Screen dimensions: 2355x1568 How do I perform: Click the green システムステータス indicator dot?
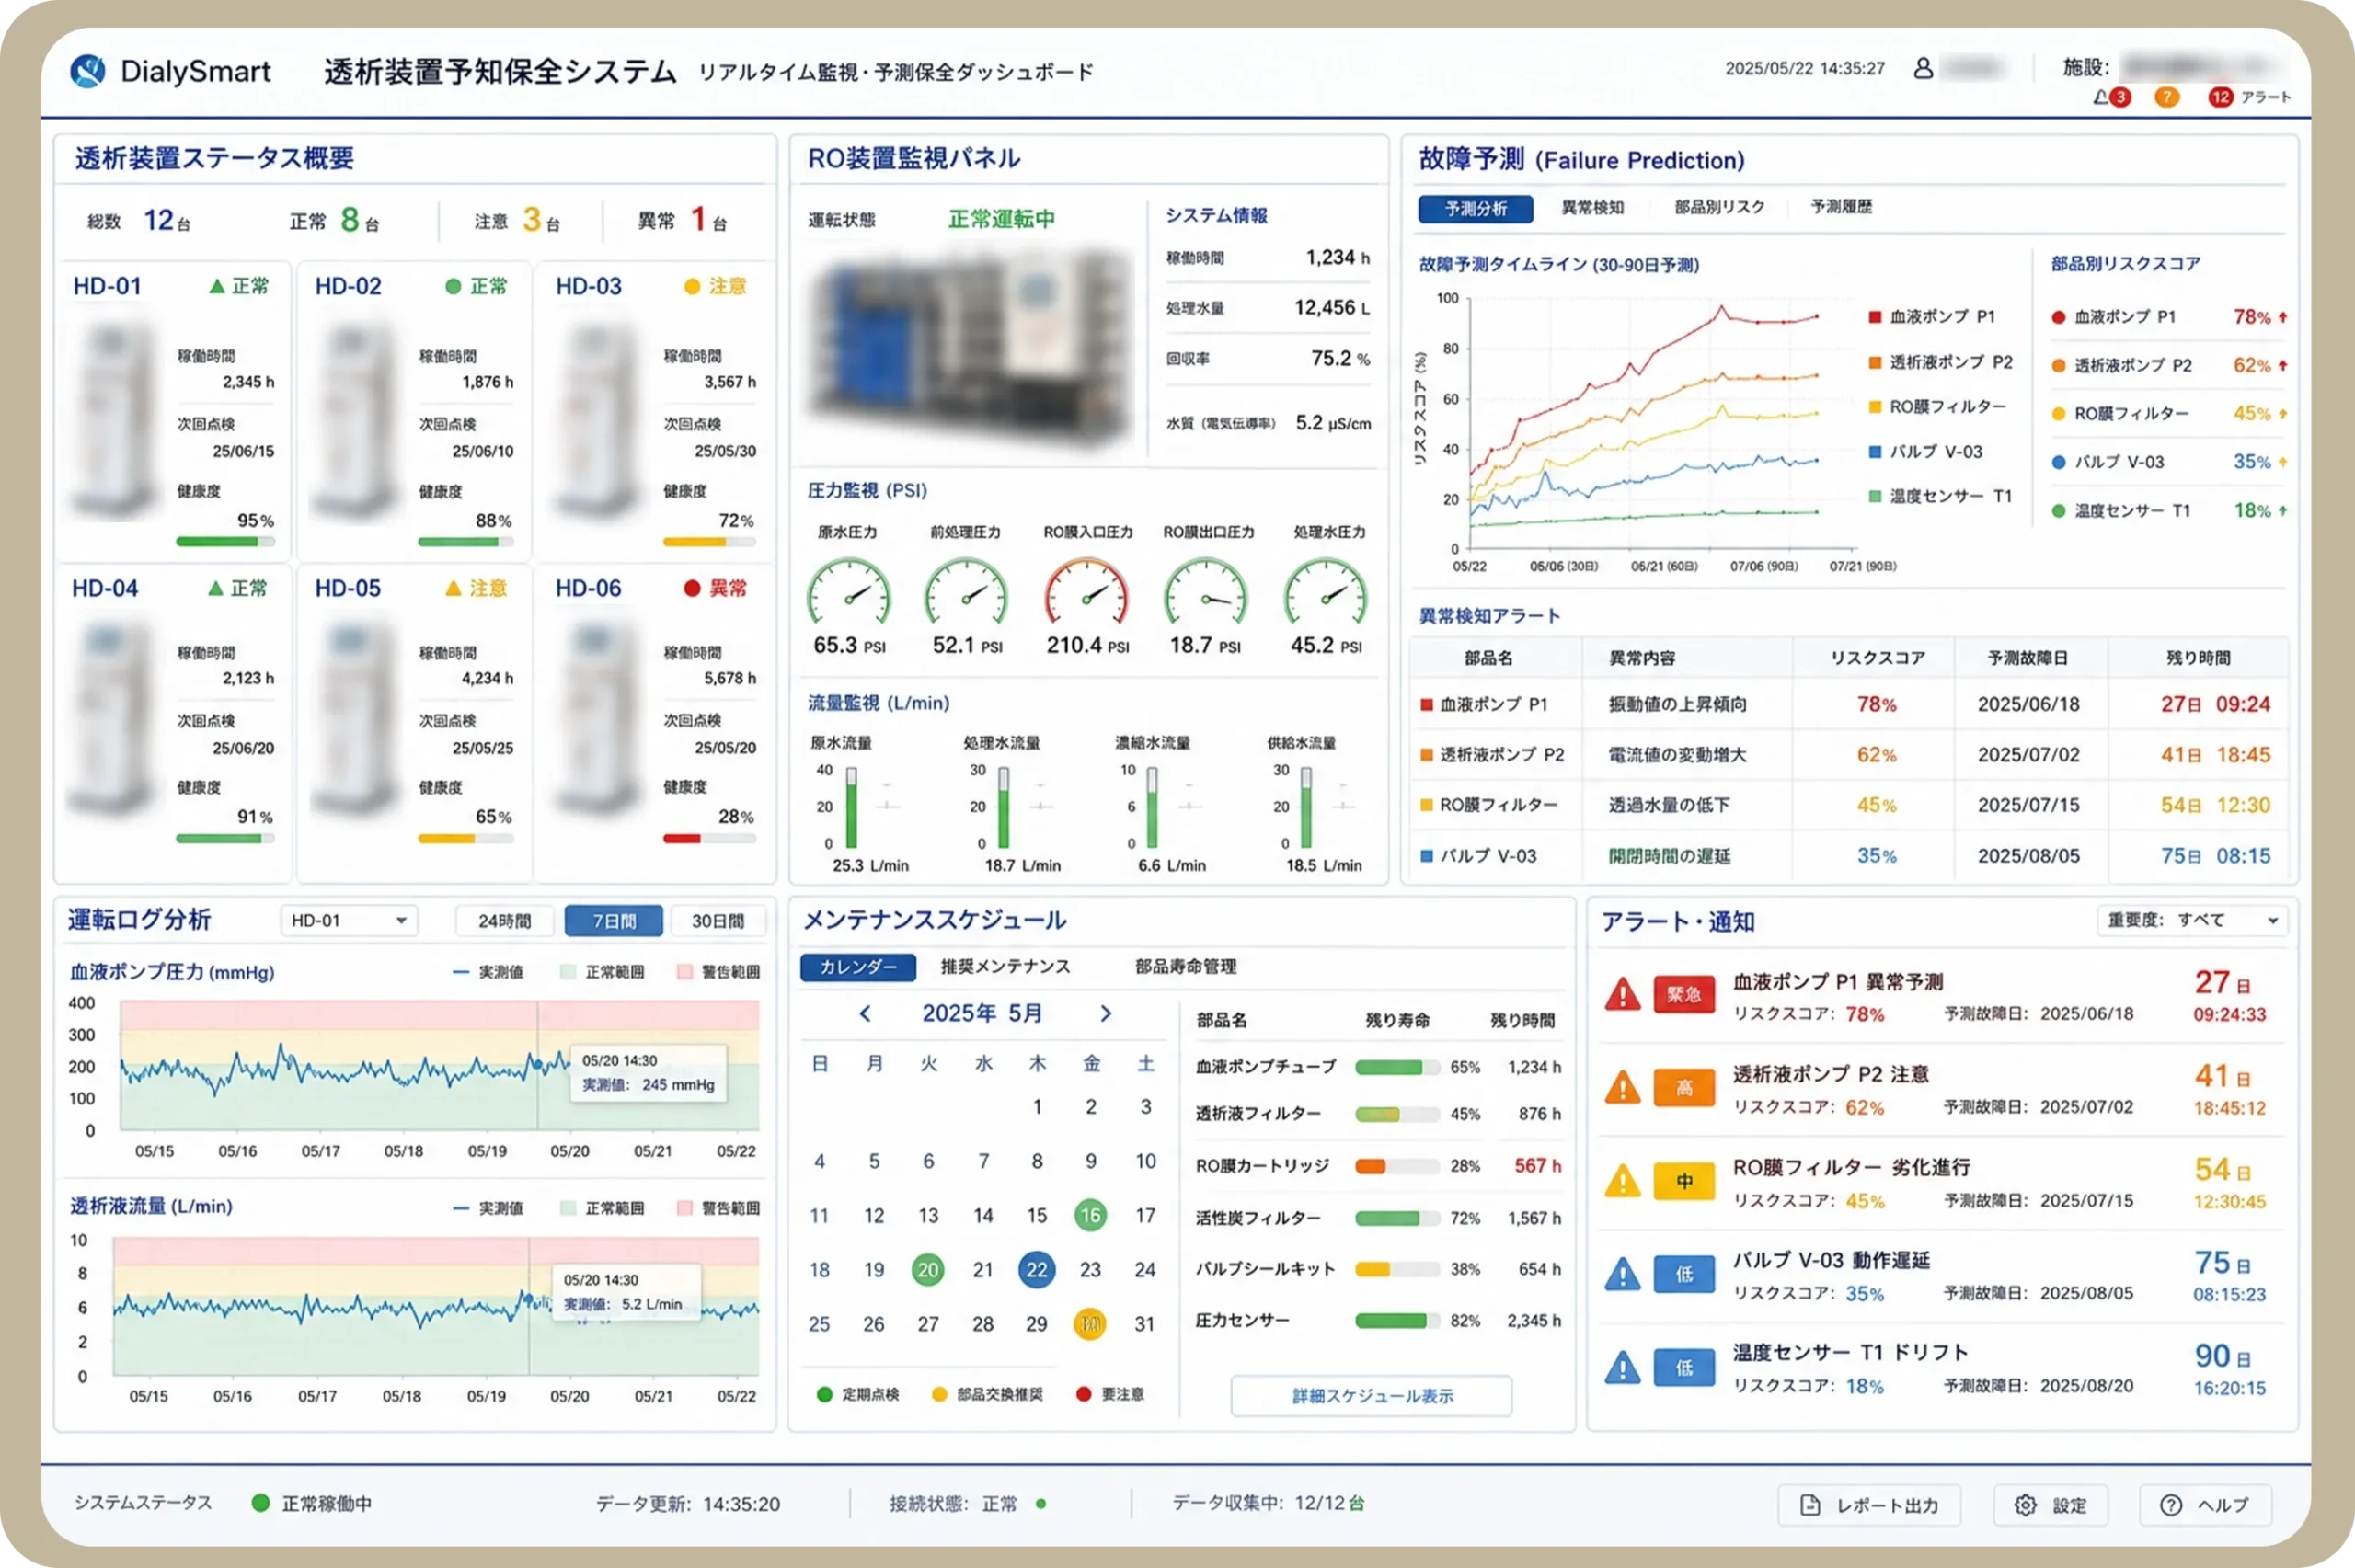click(260, 1502)
